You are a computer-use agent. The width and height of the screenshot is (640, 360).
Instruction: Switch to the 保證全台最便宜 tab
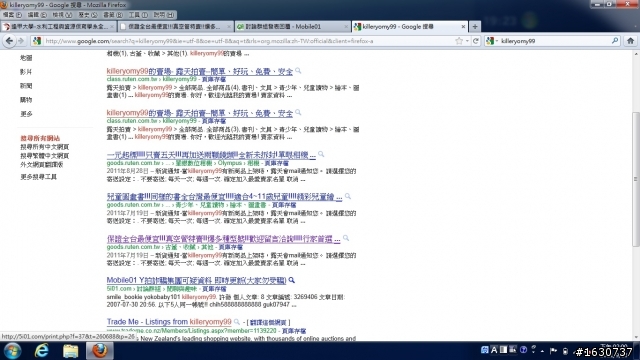pyautogui.click(x=176, y=27)
